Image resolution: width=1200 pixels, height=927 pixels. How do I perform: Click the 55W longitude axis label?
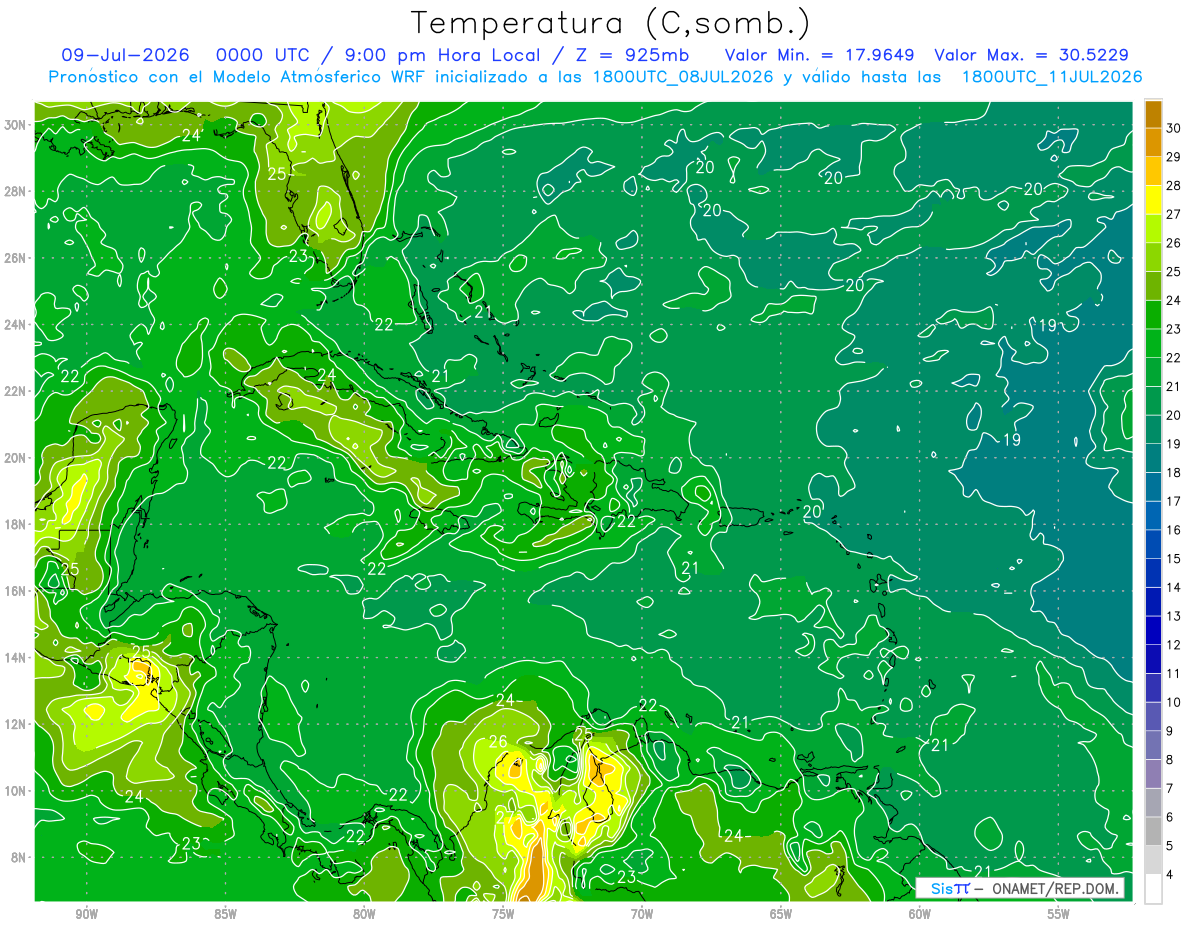(x=1059, y=913)
